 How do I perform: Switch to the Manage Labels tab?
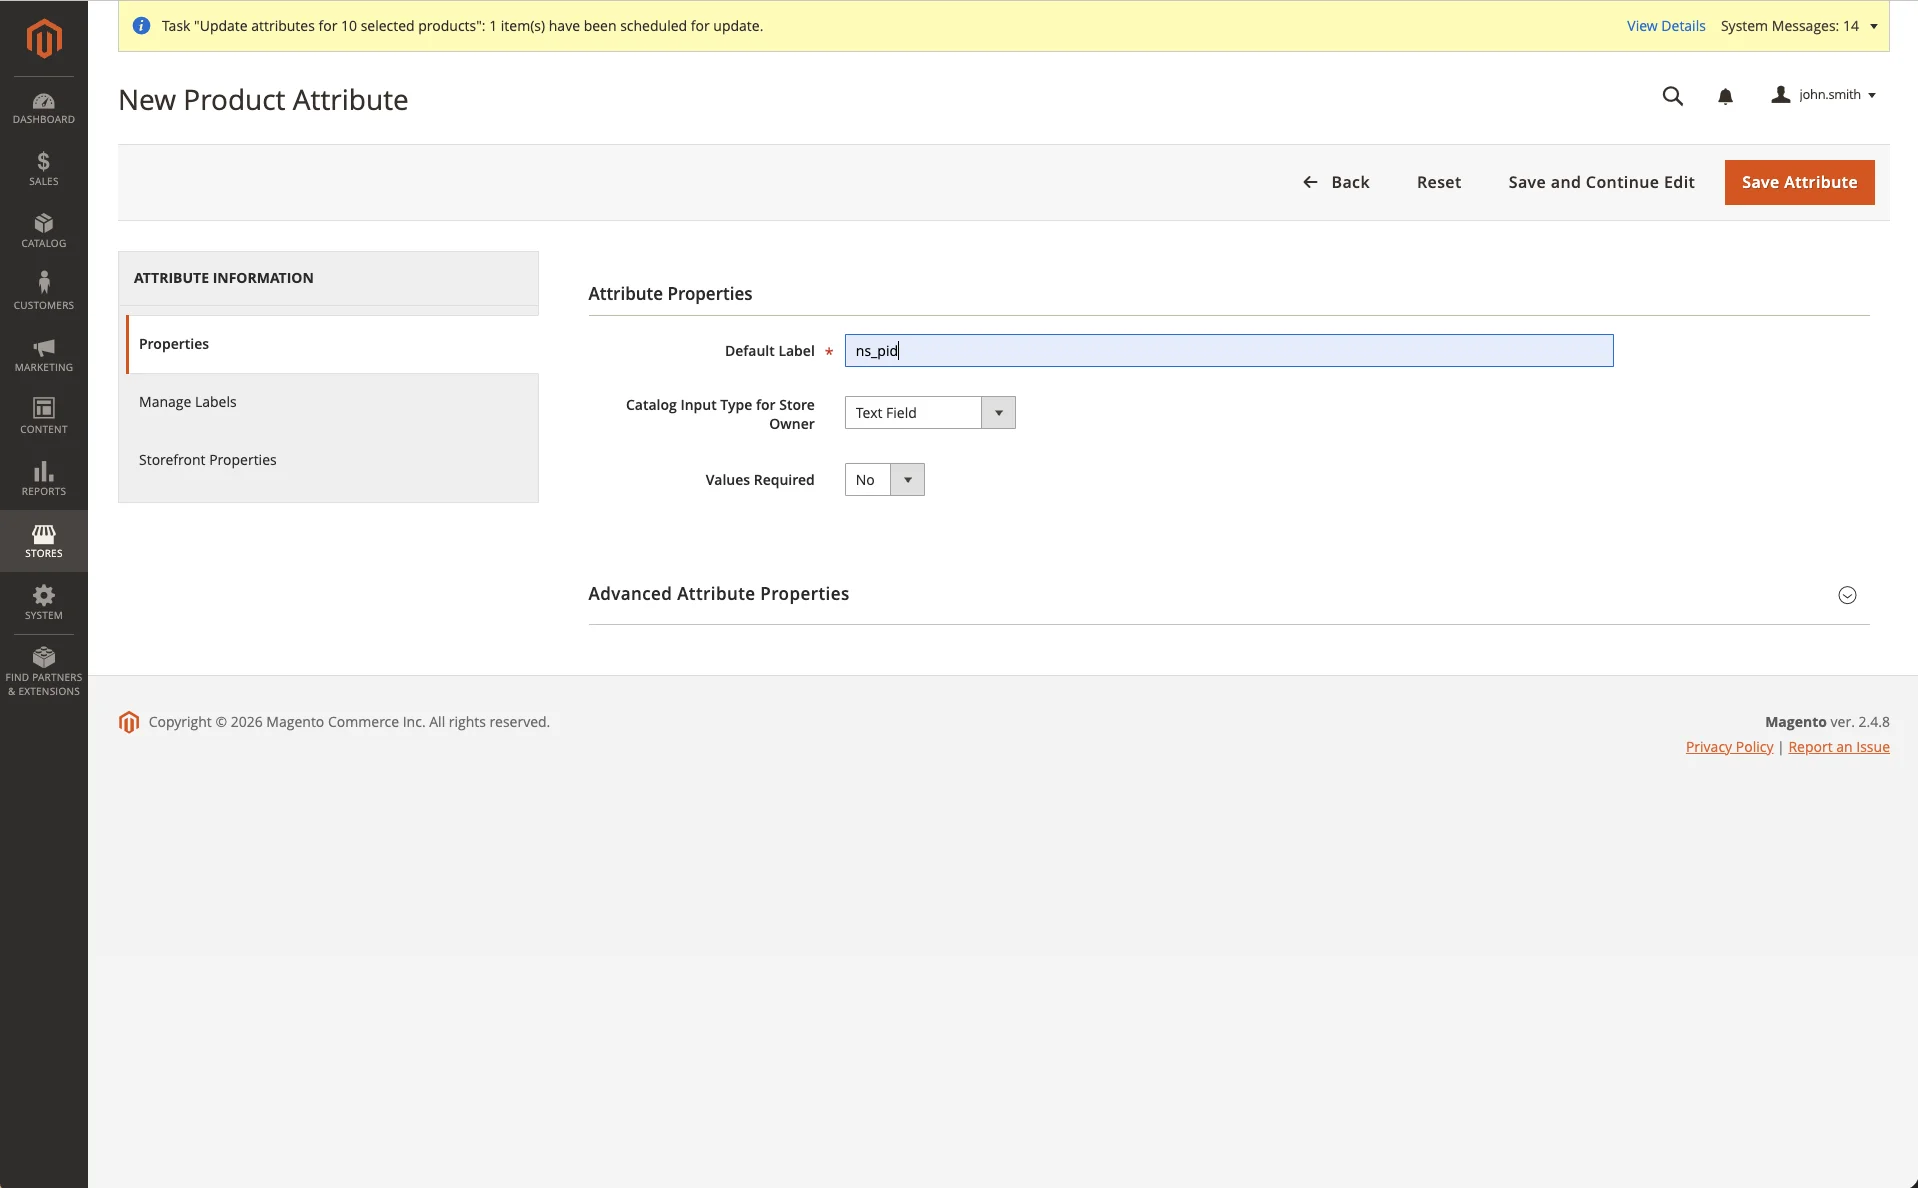(x=328, y=402)
